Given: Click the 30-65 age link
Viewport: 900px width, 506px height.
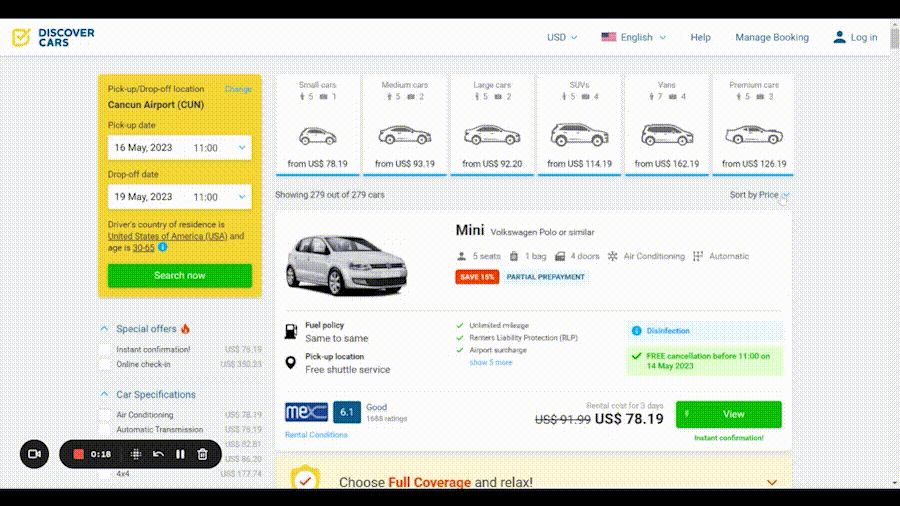Looking at the screenshot, I should pyautogui.click(x=143, y=248).
